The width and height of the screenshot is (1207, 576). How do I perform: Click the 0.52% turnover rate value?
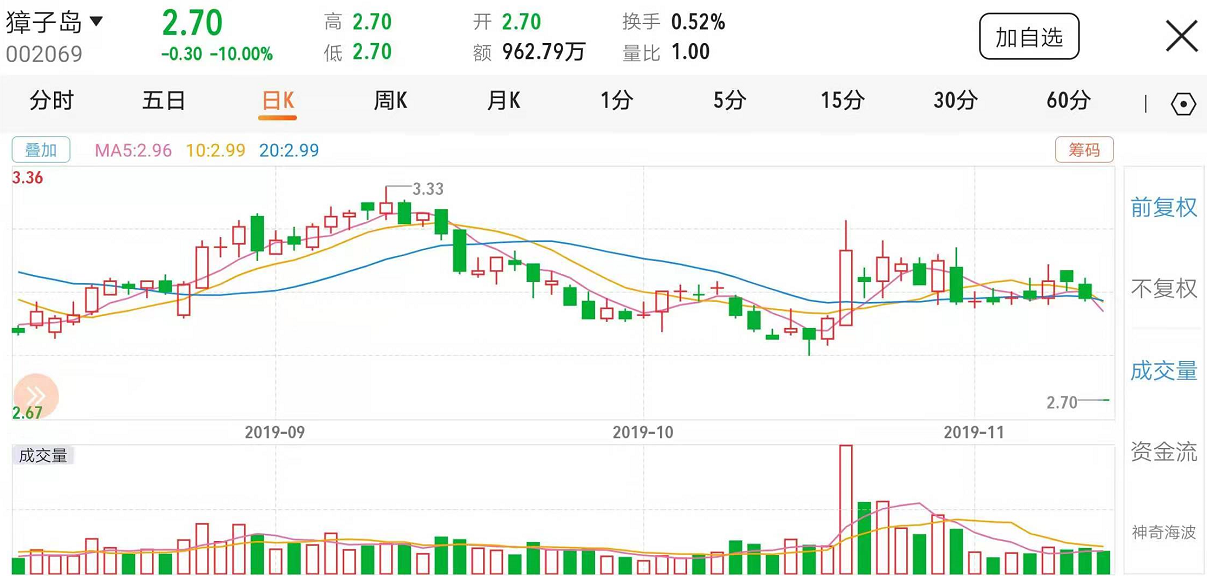click(698, 22)
